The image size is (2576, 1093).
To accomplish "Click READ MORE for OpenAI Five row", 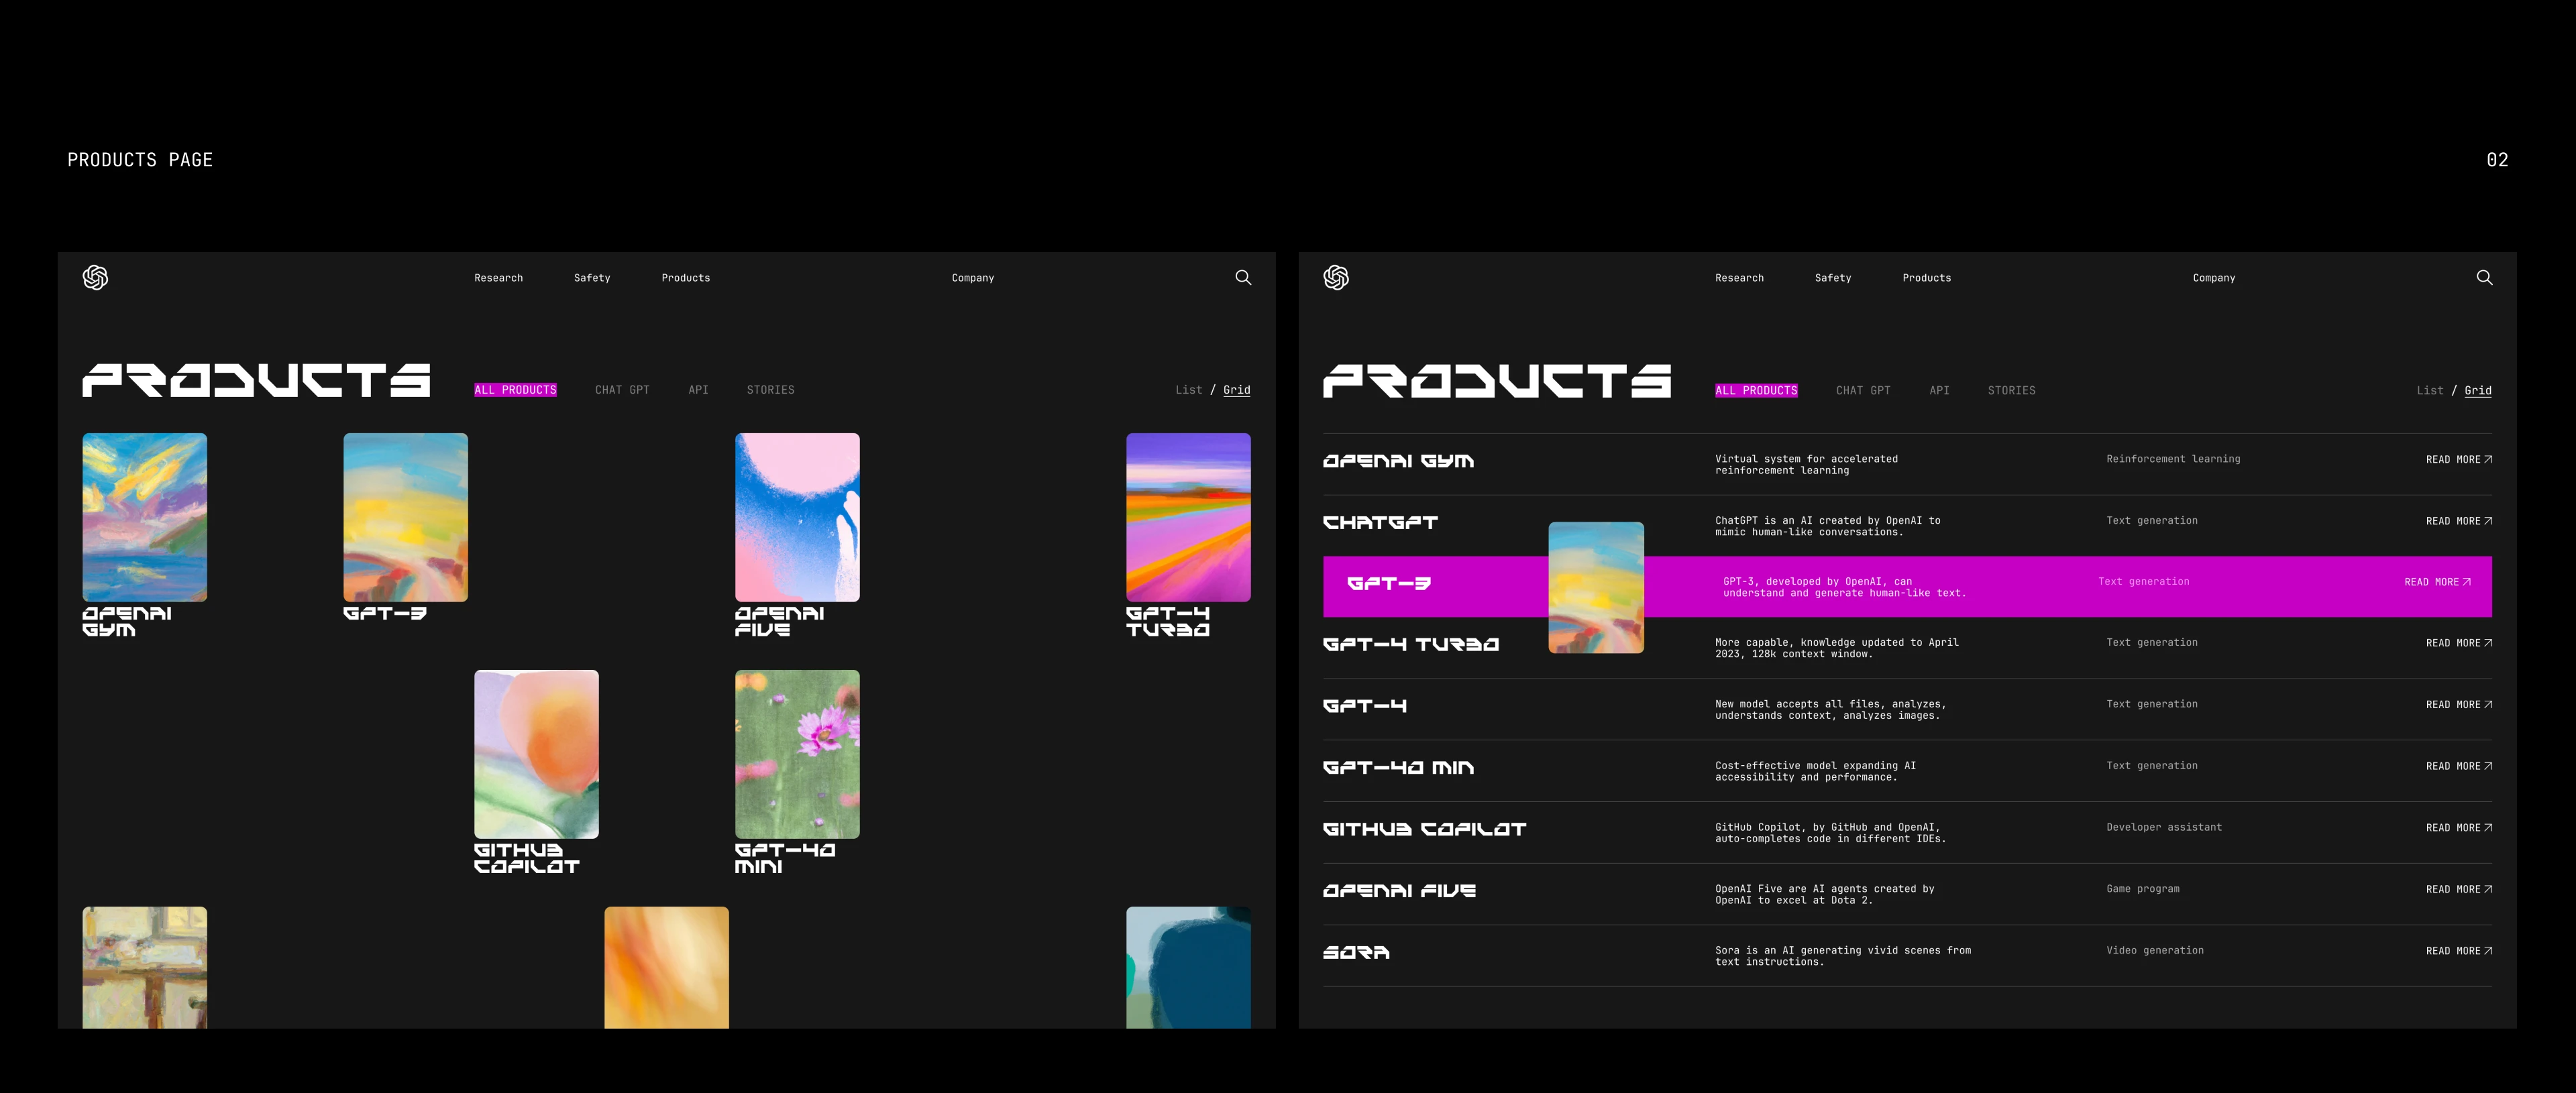I will point(2458,889).
